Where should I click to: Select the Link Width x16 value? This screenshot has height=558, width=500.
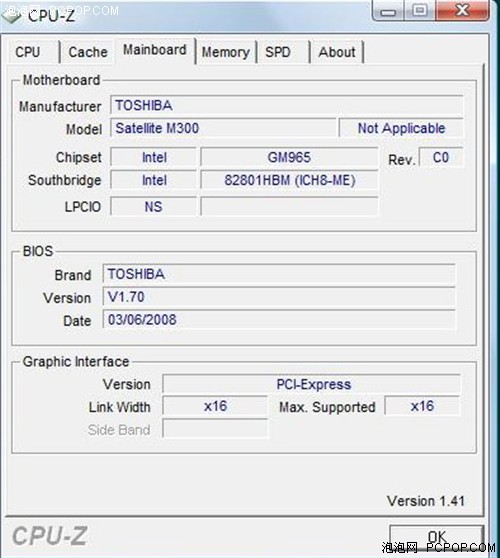point(215,406)
